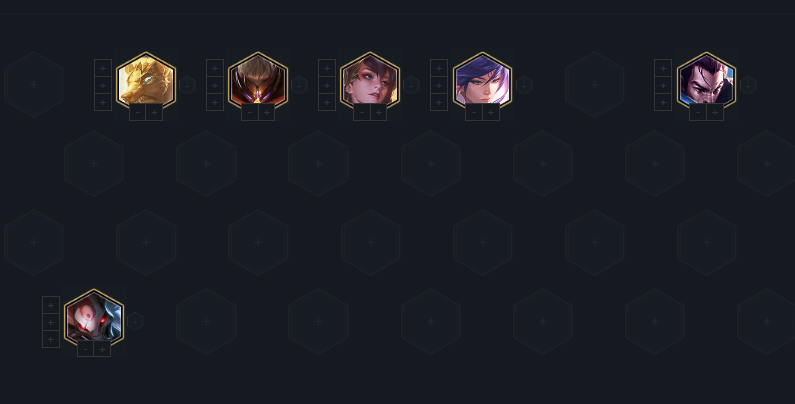Add middle item slot for purple-haired champion
The width and height of the screenshot is (795, 404).
[x=439, y=85]
